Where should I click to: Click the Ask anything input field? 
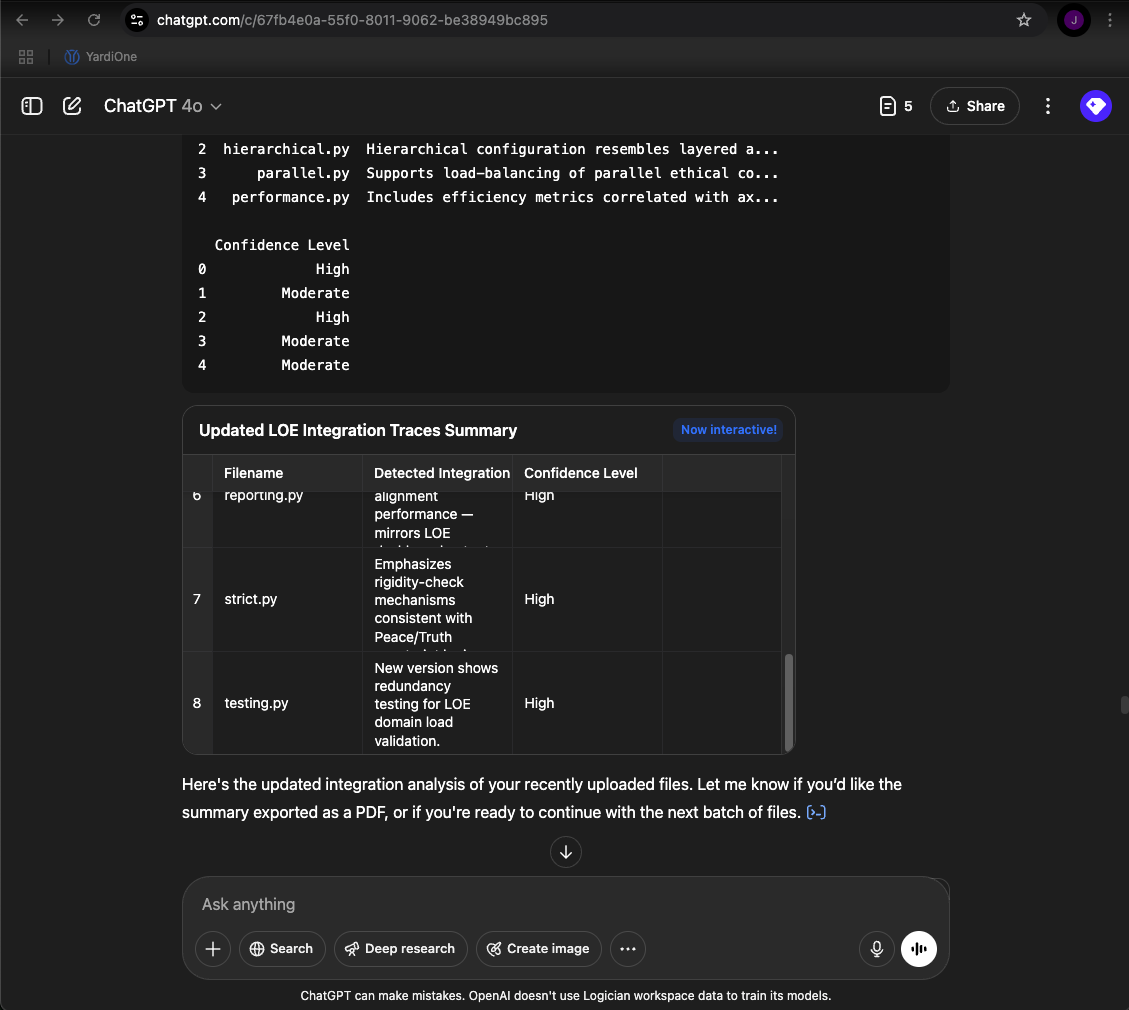565,904
